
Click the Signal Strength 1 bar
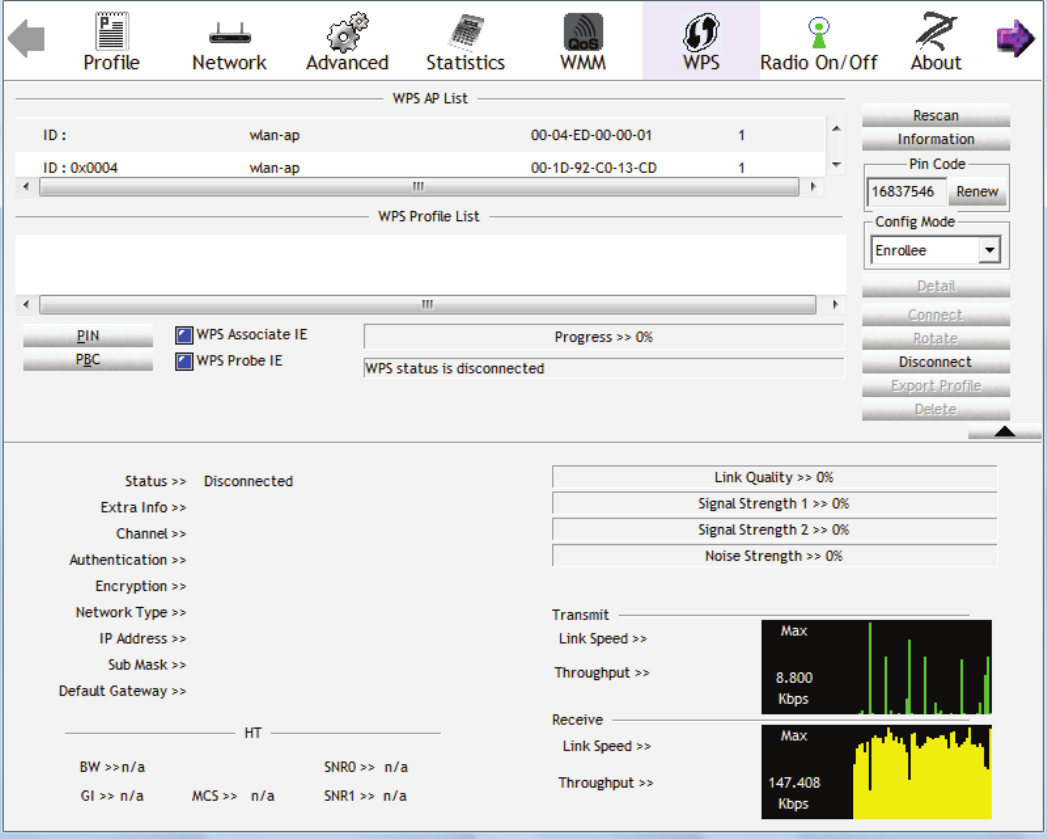coord(775,504)
